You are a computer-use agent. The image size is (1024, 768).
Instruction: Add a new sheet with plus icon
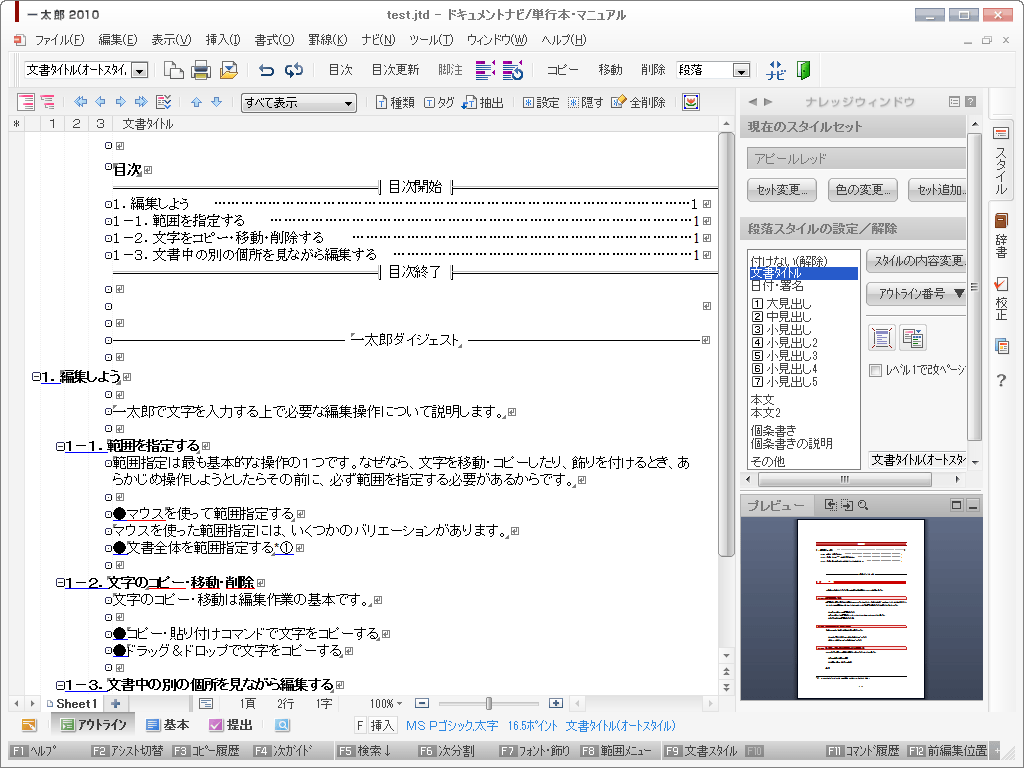click(x=116, y=703)
